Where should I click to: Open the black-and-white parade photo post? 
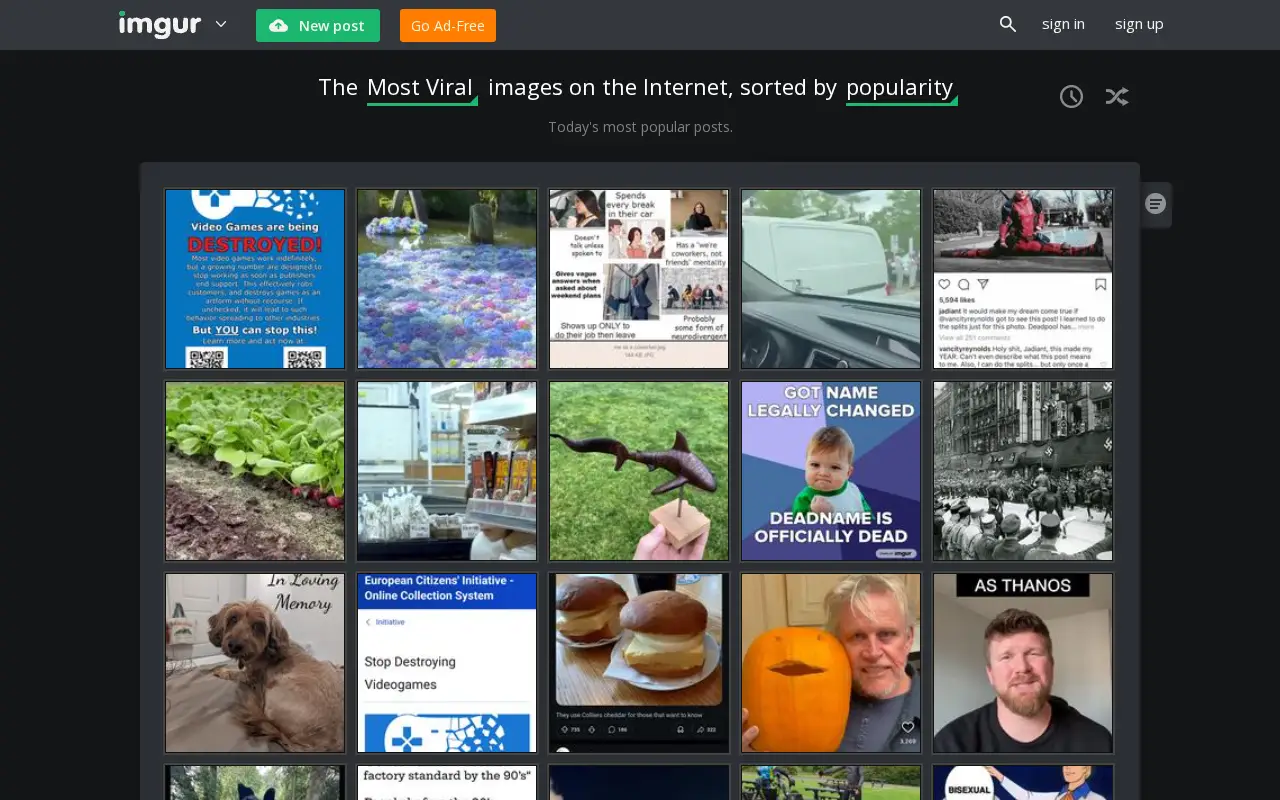(1023, 471)
